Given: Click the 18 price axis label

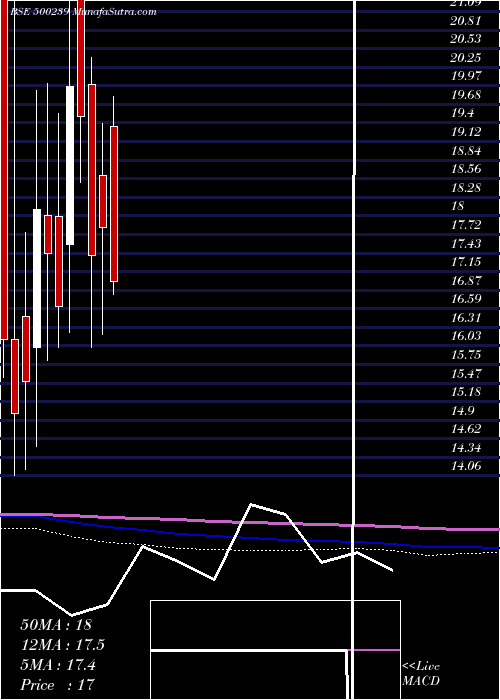Looking at the screenshot, I should pyautogui.click(x=458, y=206).
